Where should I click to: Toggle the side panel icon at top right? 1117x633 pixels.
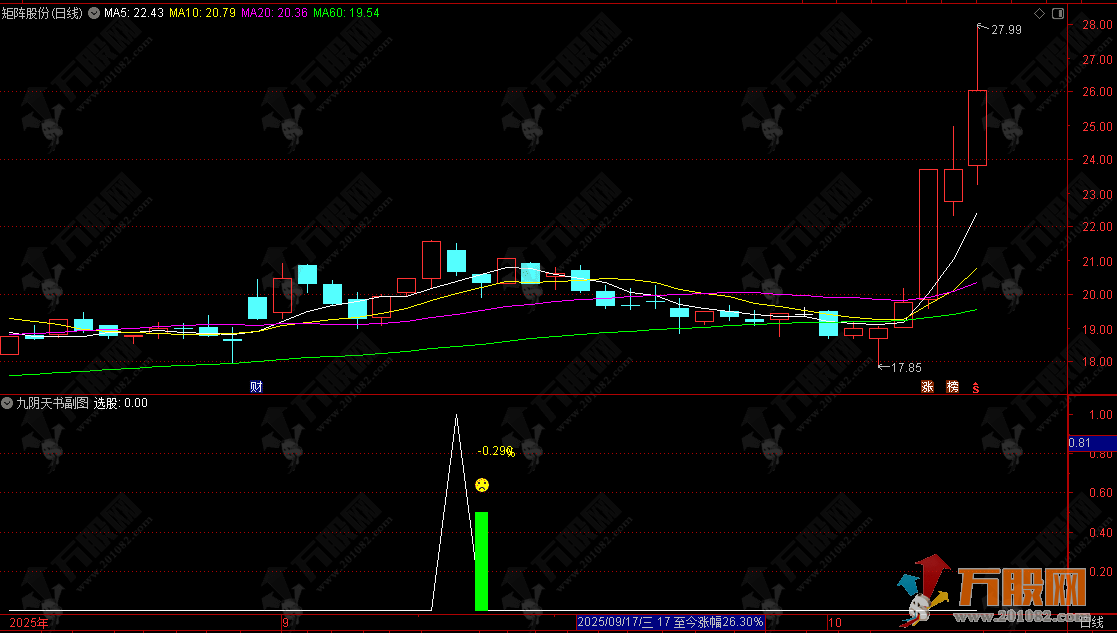[1058, 13]
